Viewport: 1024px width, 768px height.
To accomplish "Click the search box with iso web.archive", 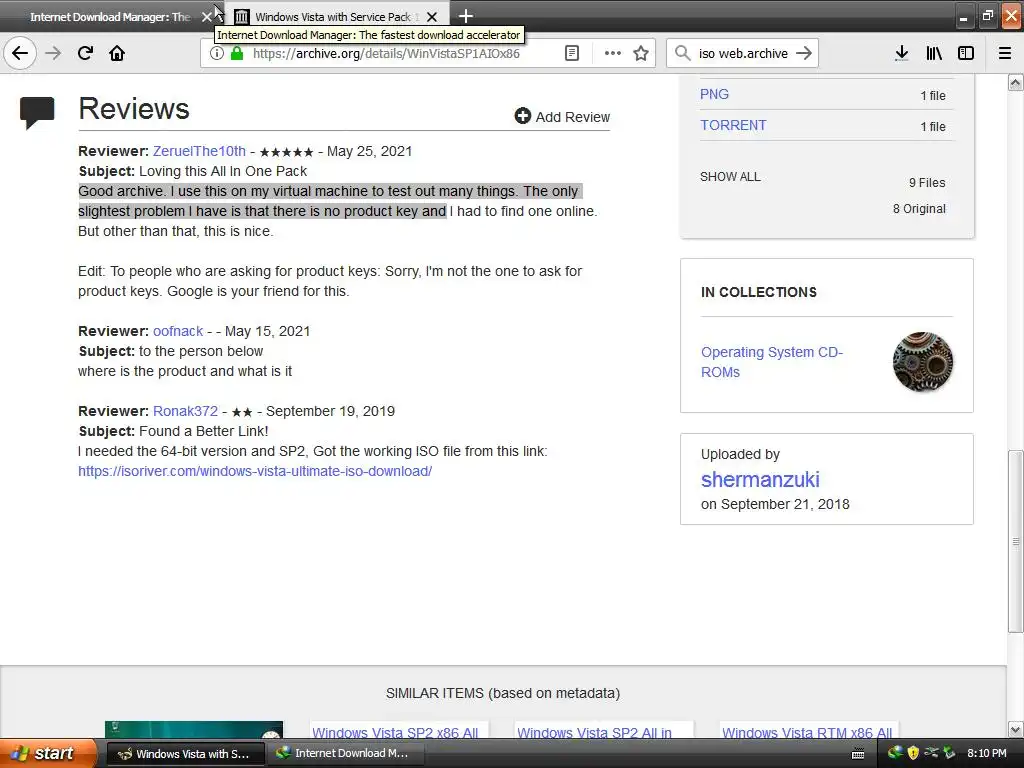I will [x=743, y=54].
